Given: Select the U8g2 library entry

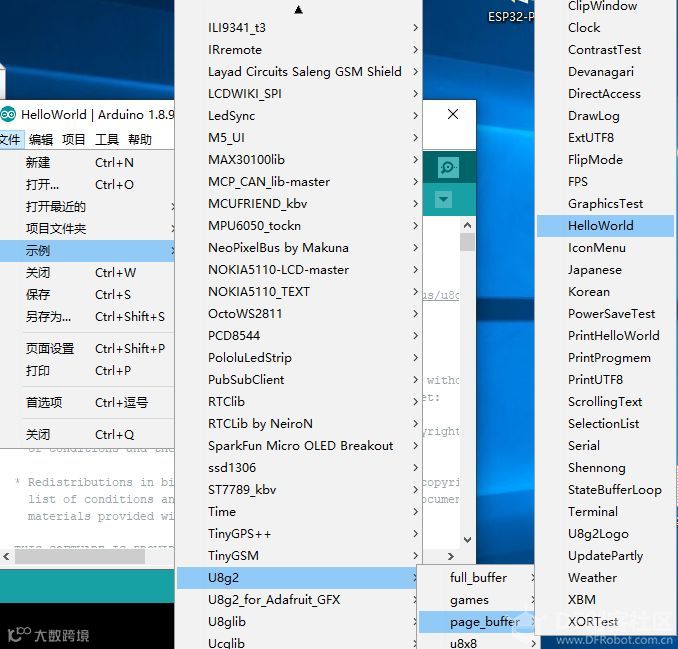Looking at the screenshot, I should point(298,578).
